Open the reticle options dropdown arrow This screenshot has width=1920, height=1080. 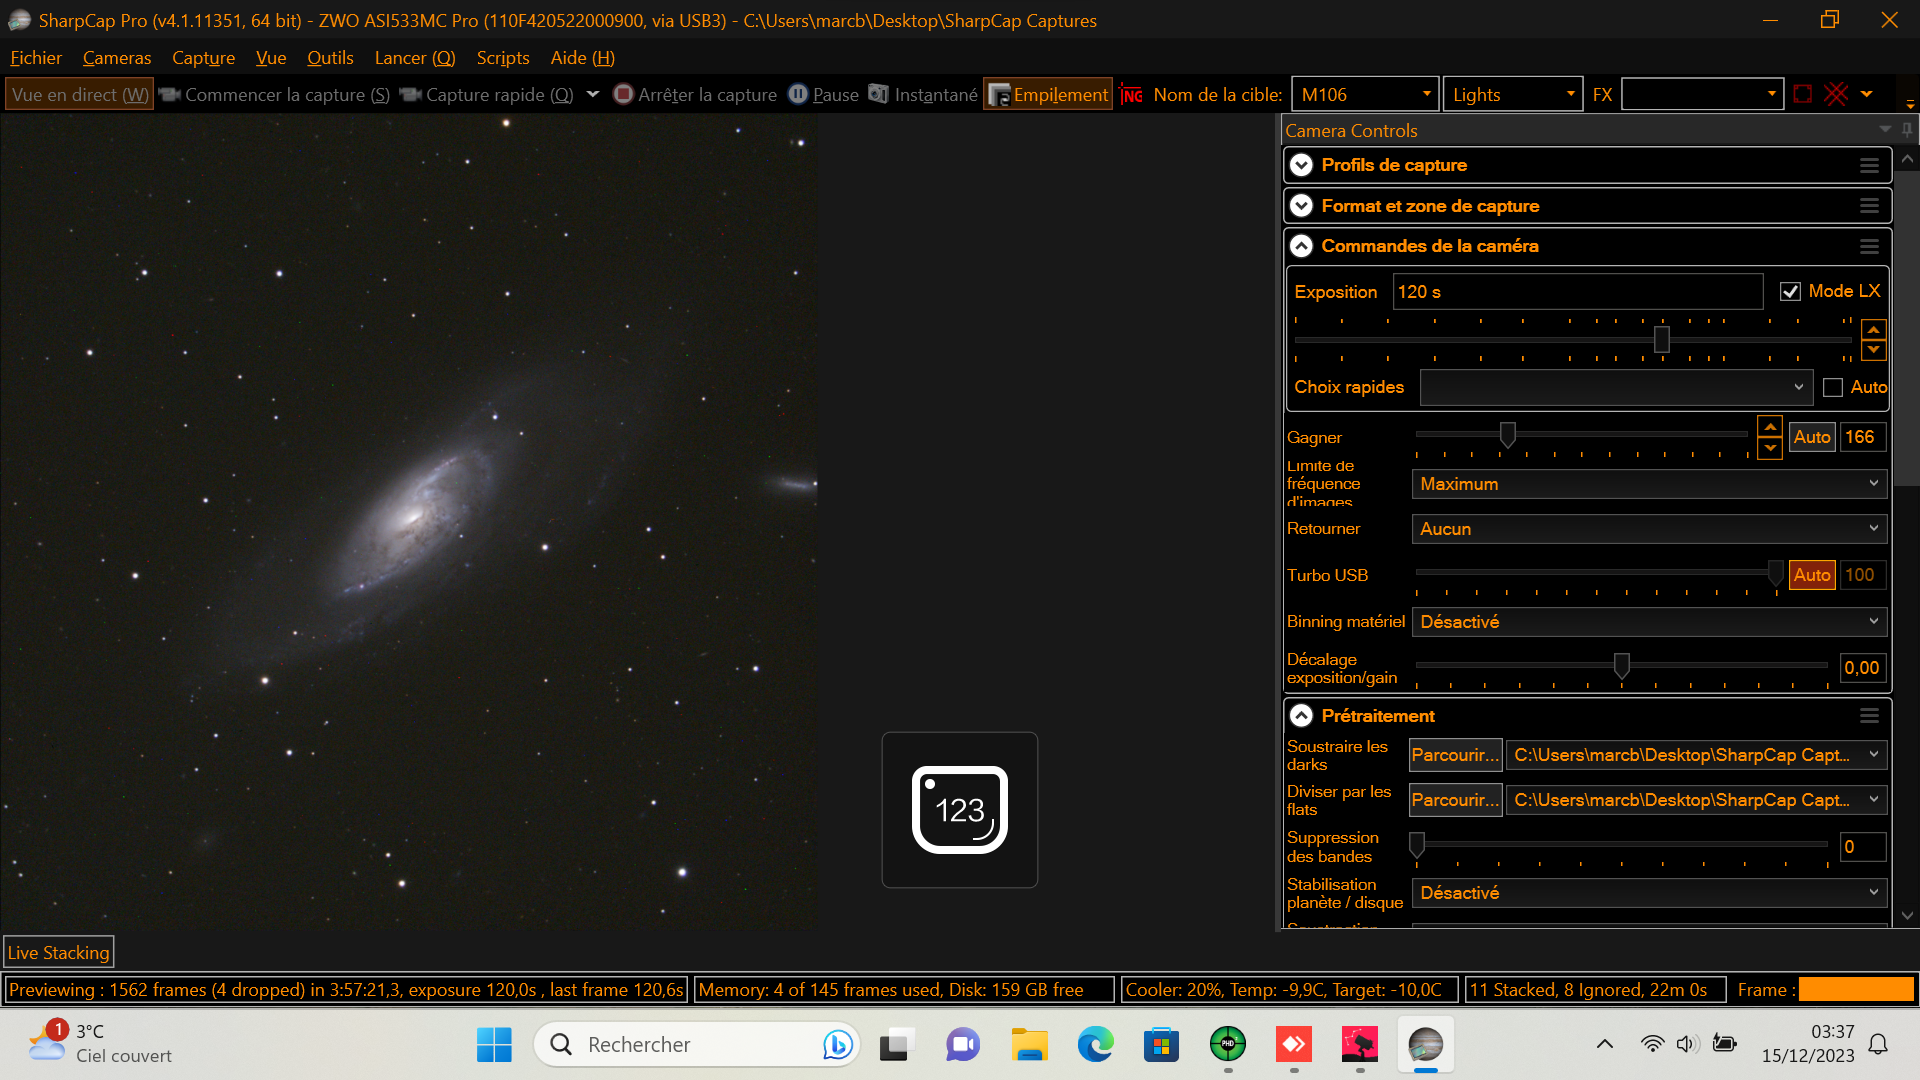tap(1866, 94)
